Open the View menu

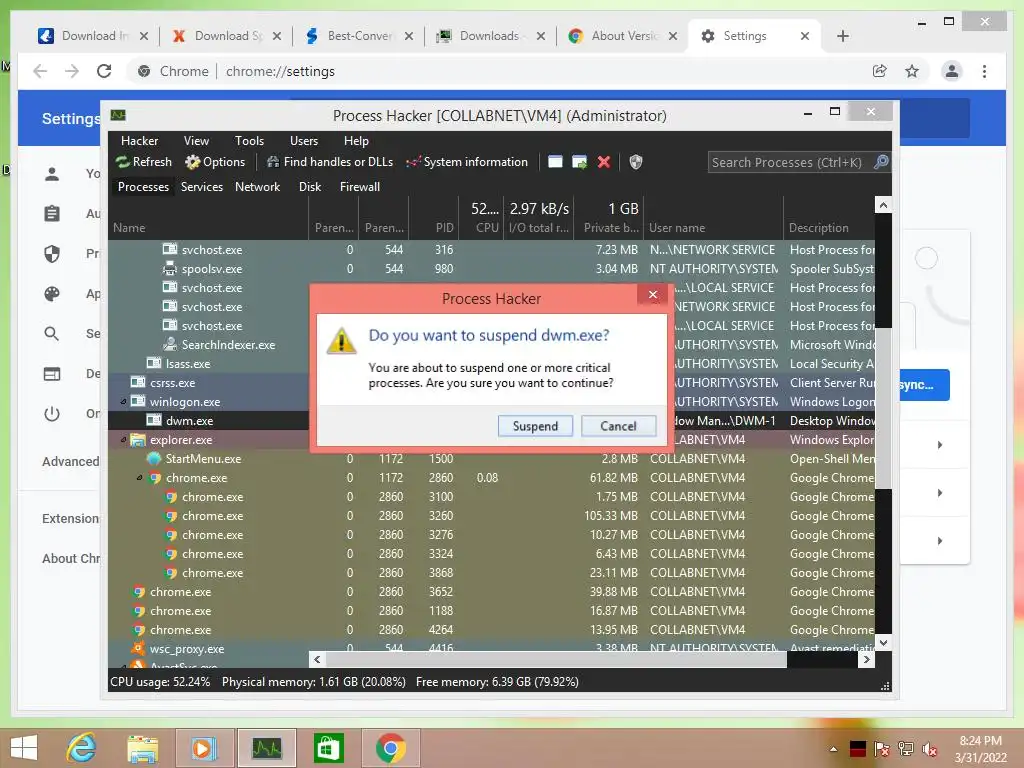196,141
